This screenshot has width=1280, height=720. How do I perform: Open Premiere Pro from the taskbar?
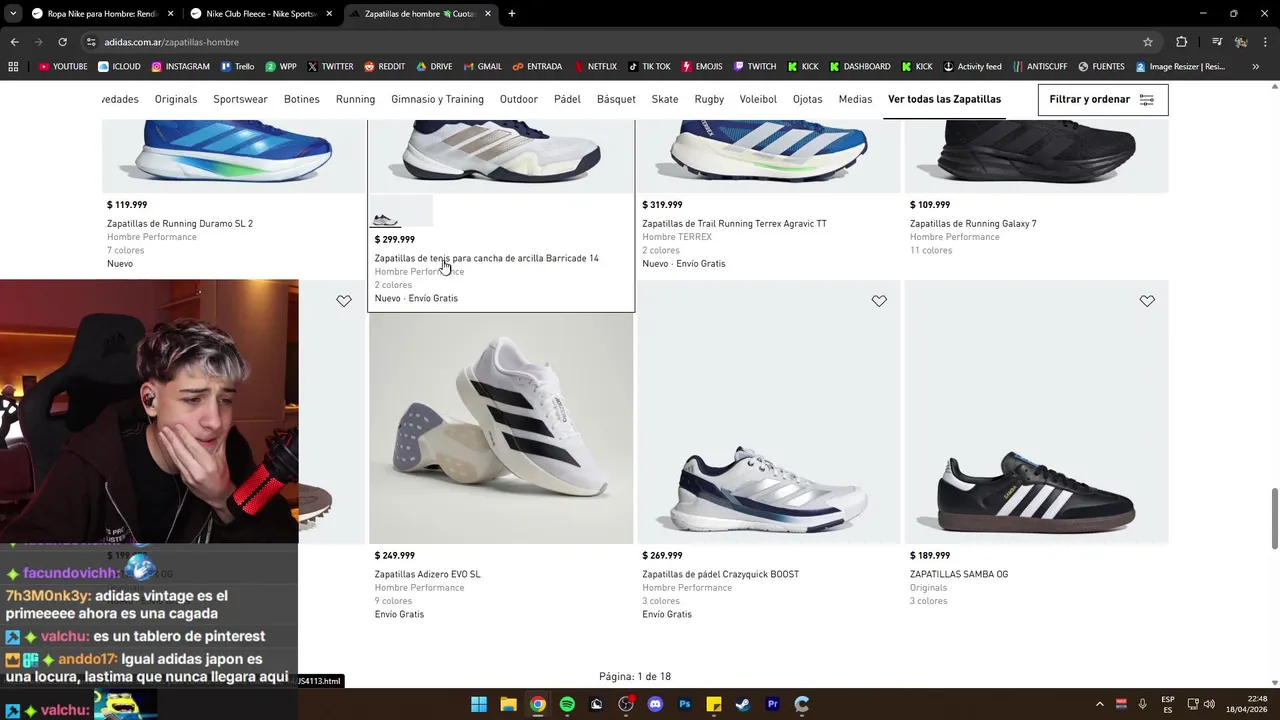pos(772,704)
